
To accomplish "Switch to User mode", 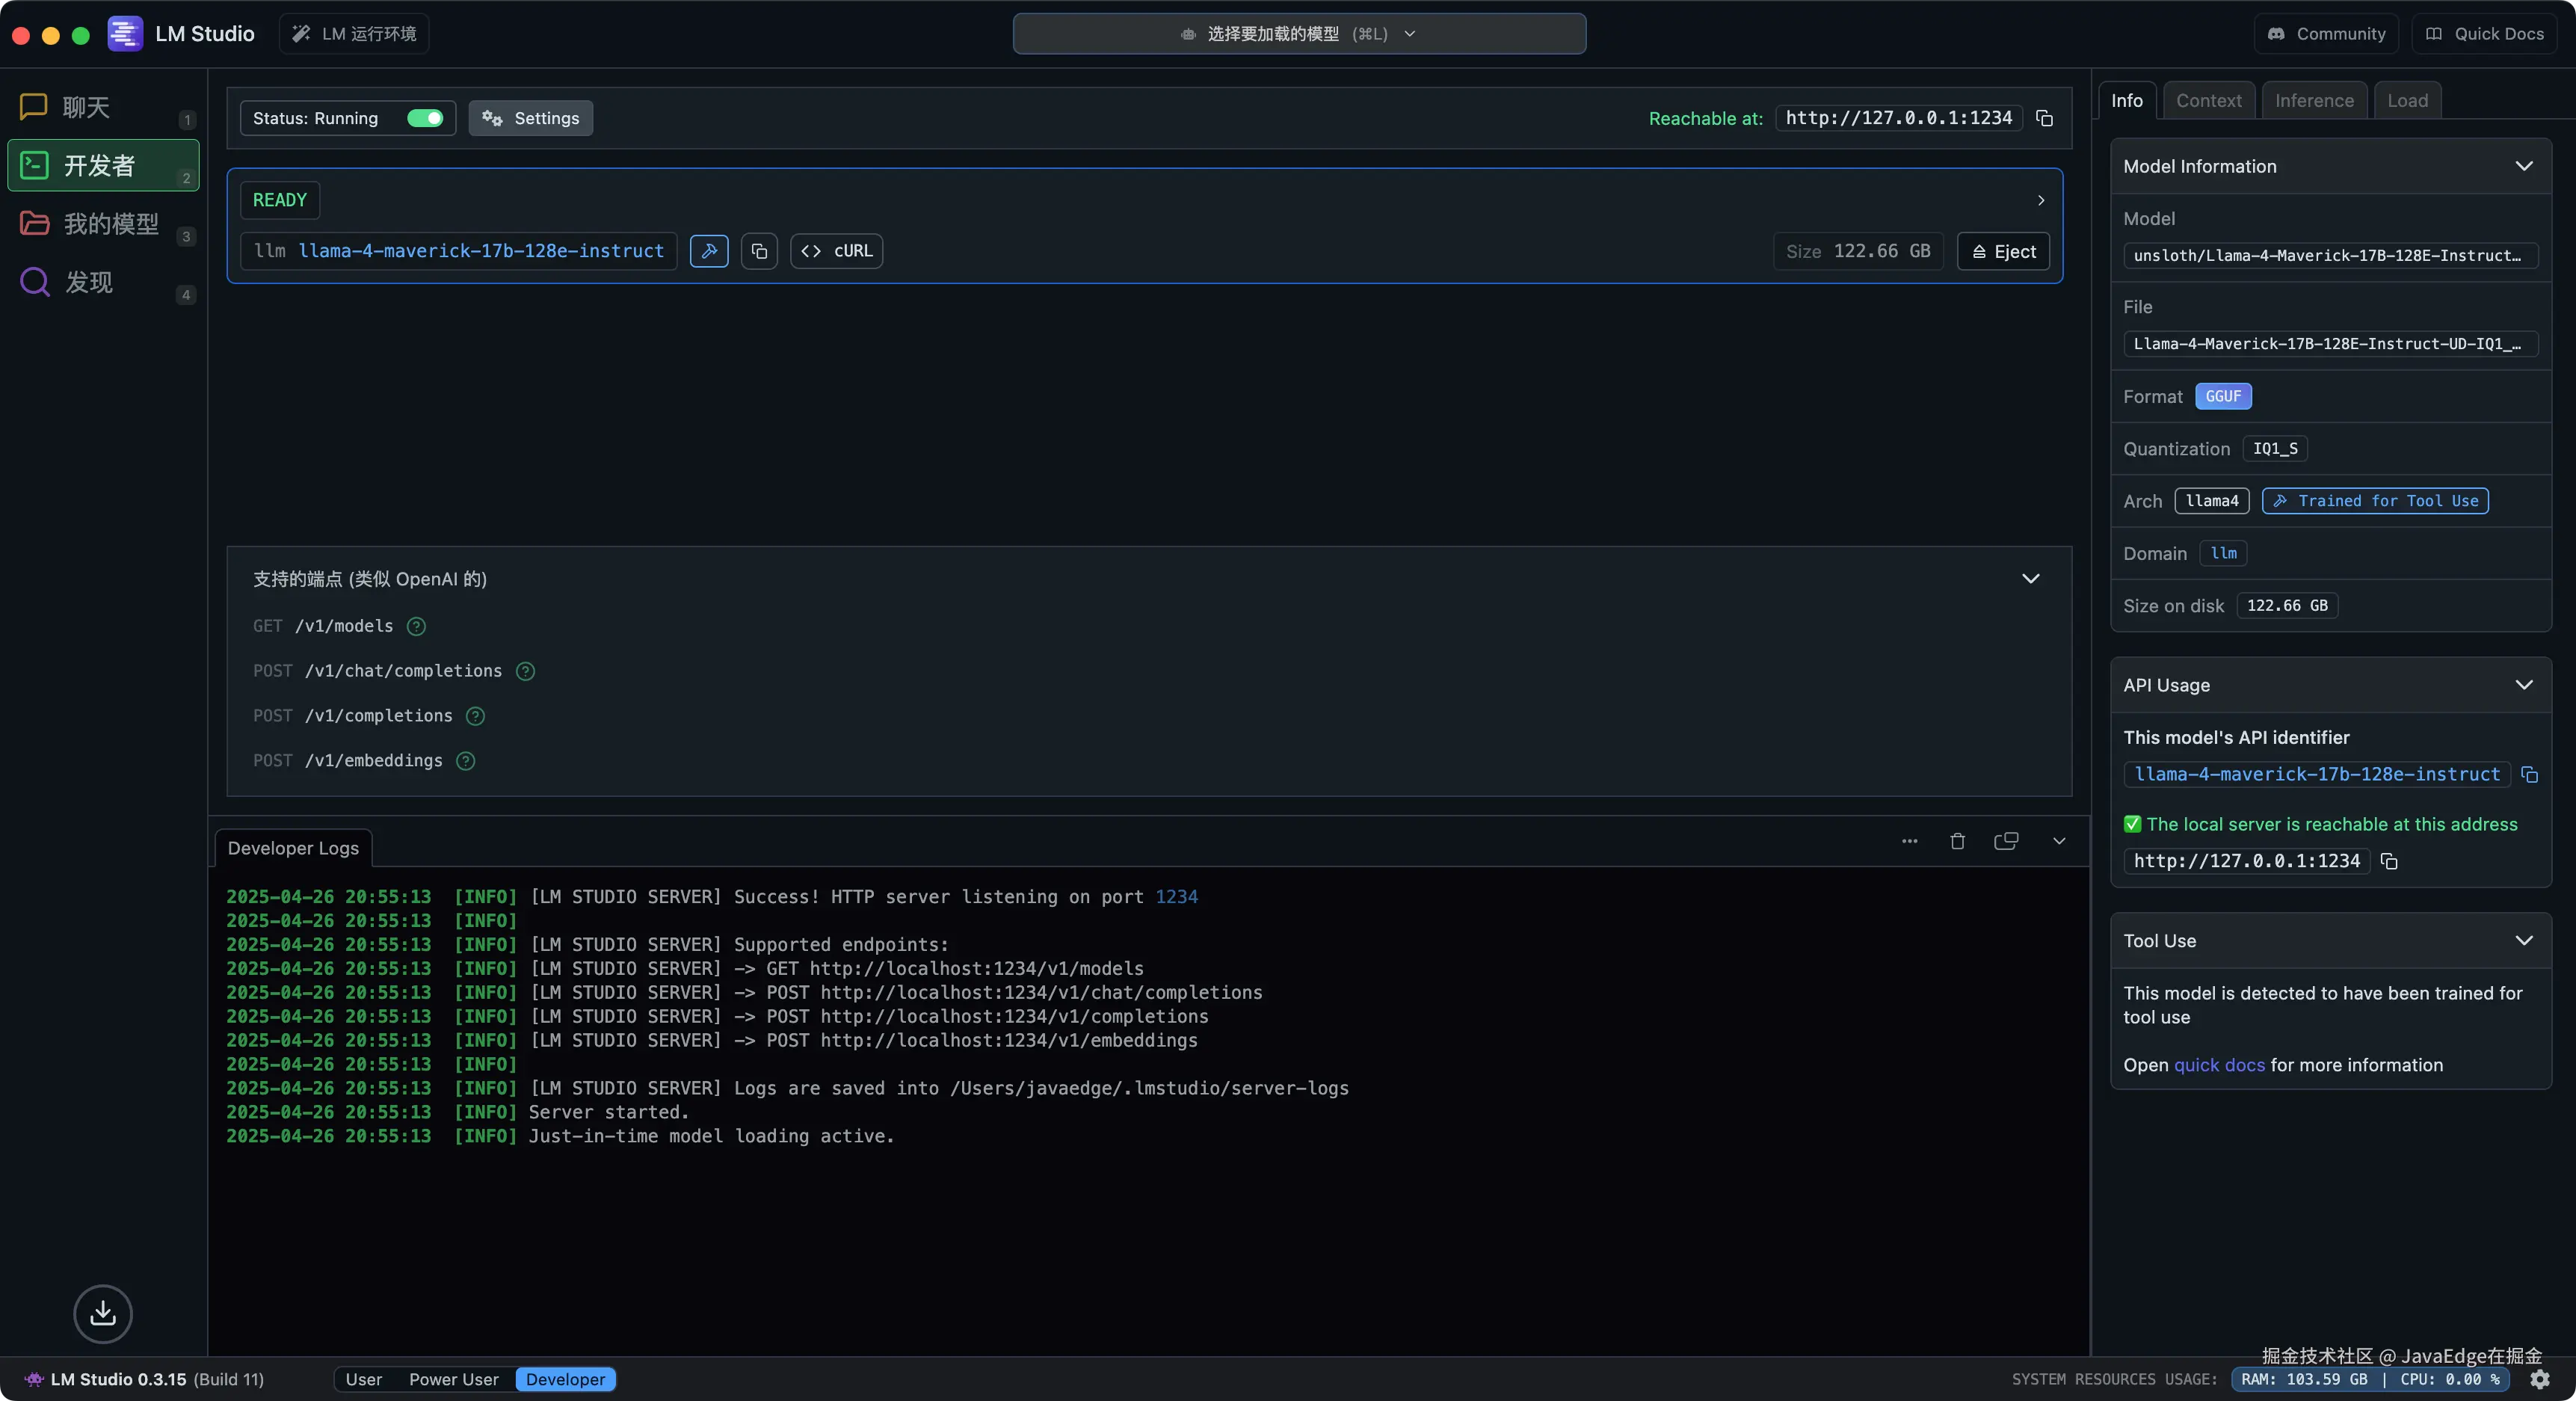I will 363,1379.
